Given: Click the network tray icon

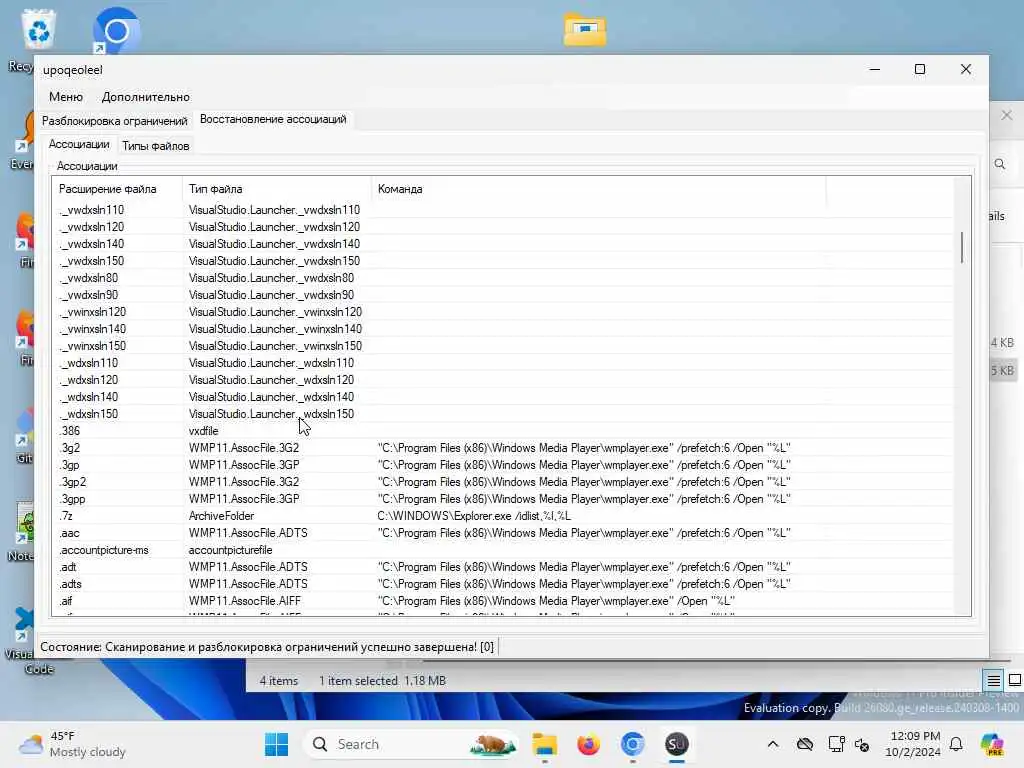Looking at the screenshot, I should point(836,744).
